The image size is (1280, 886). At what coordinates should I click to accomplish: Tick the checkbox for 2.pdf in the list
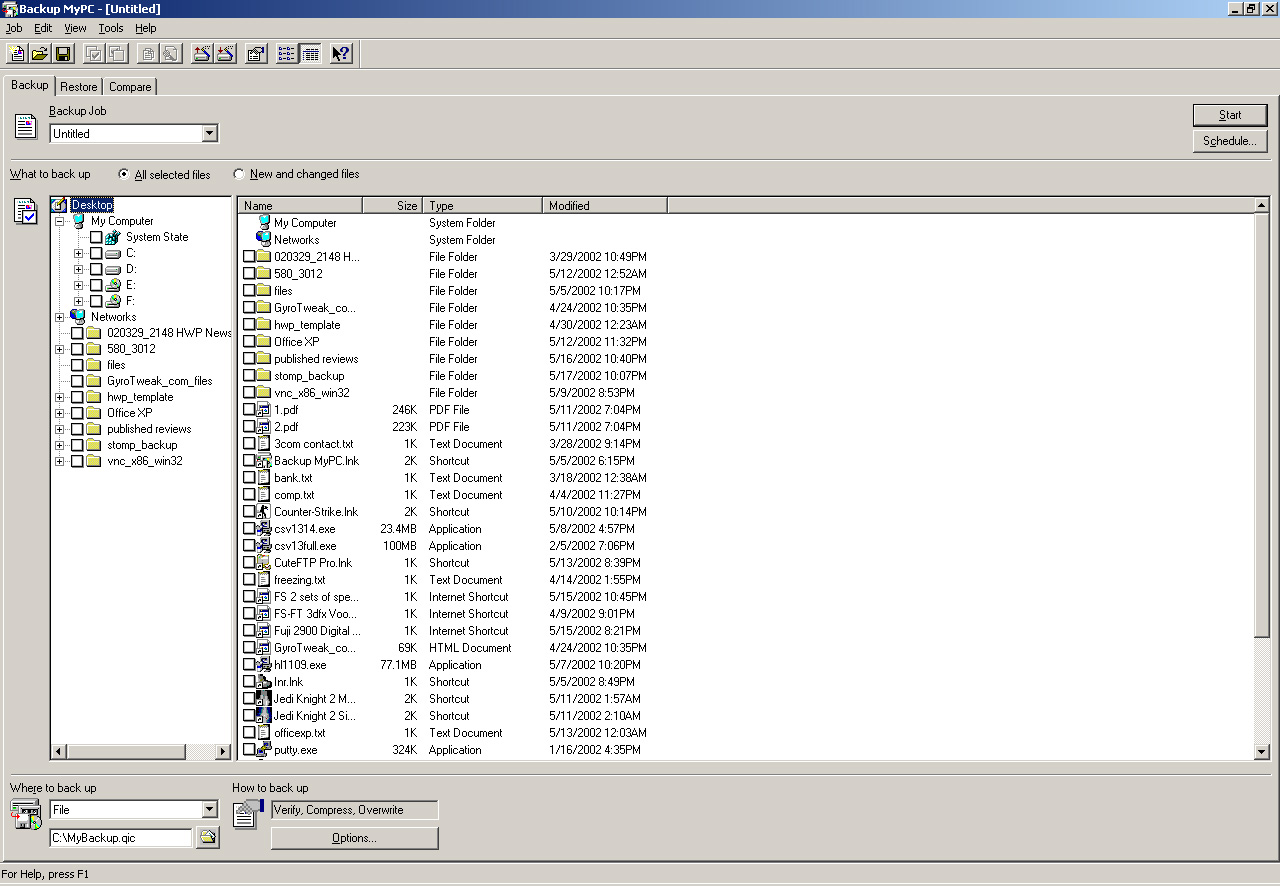(249, 427)
